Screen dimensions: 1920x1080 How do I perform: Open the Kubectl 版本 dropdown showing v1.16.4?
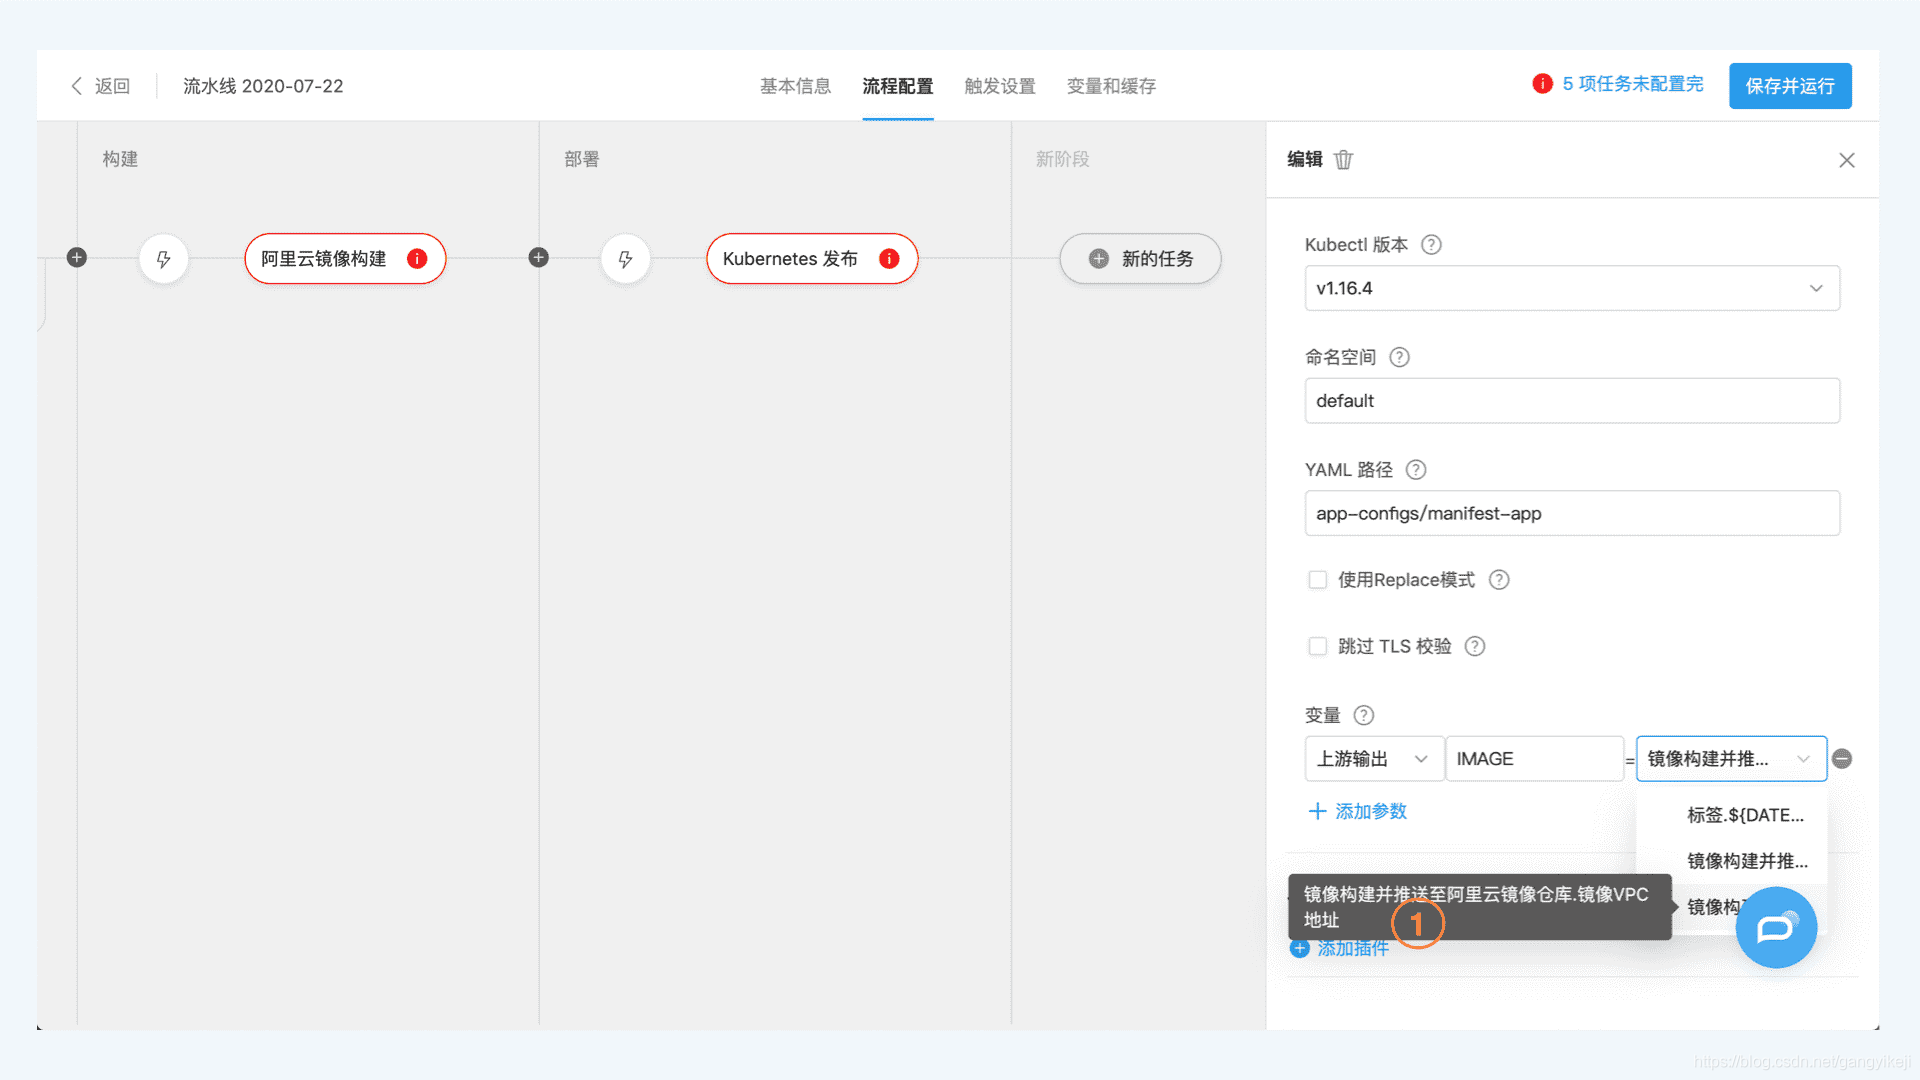[1572, 288]
